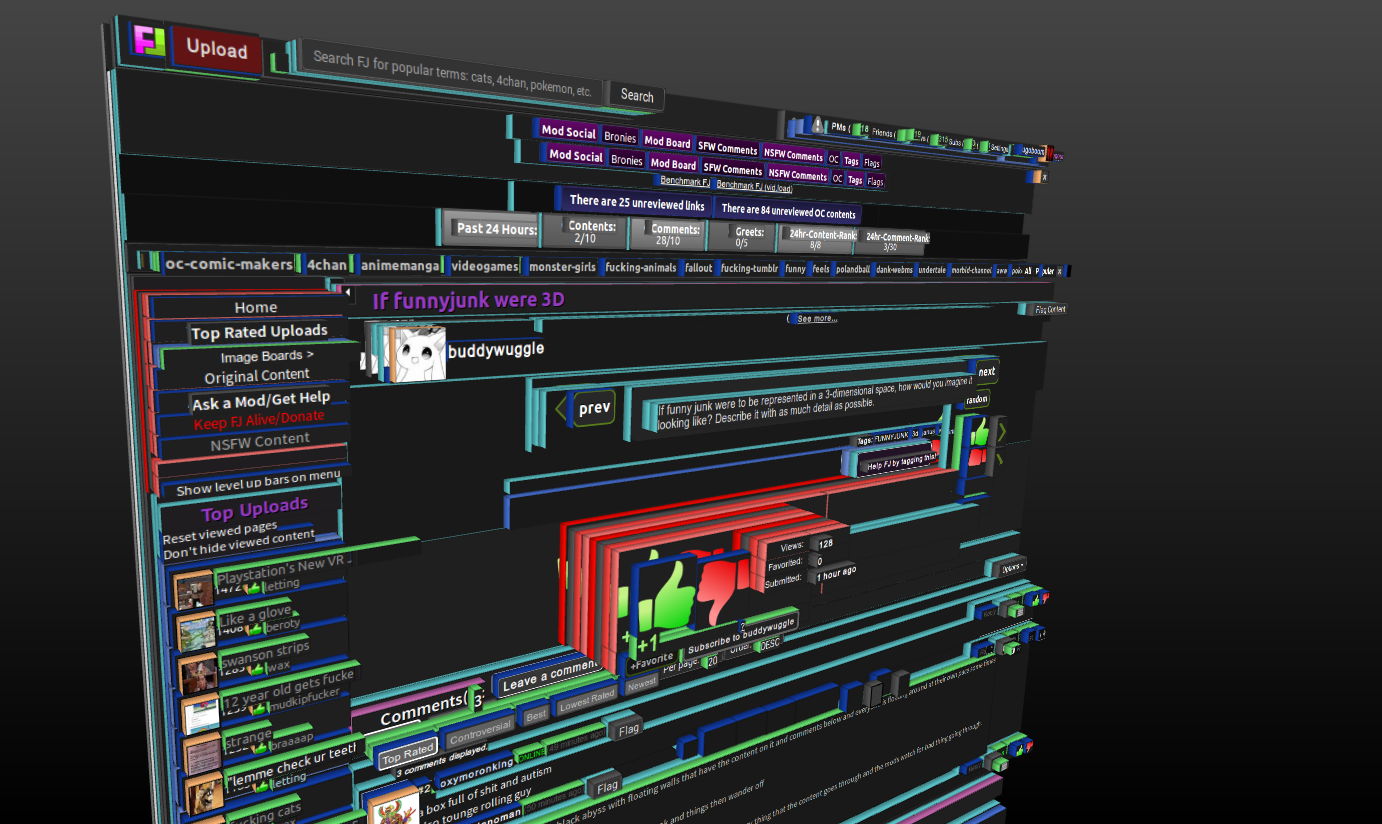
Task: Click the 24 Hours Contents 2/10 progress box
Action: click(x=586, y=233)
